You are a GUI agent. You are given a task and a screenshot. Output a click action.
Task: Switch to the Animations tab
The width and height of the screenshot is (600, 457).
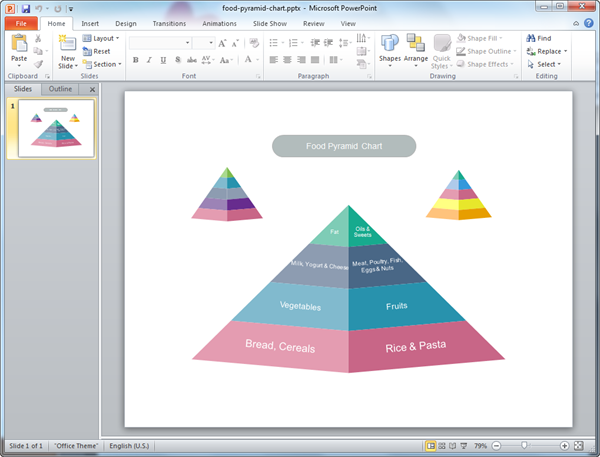coord(219,23)
